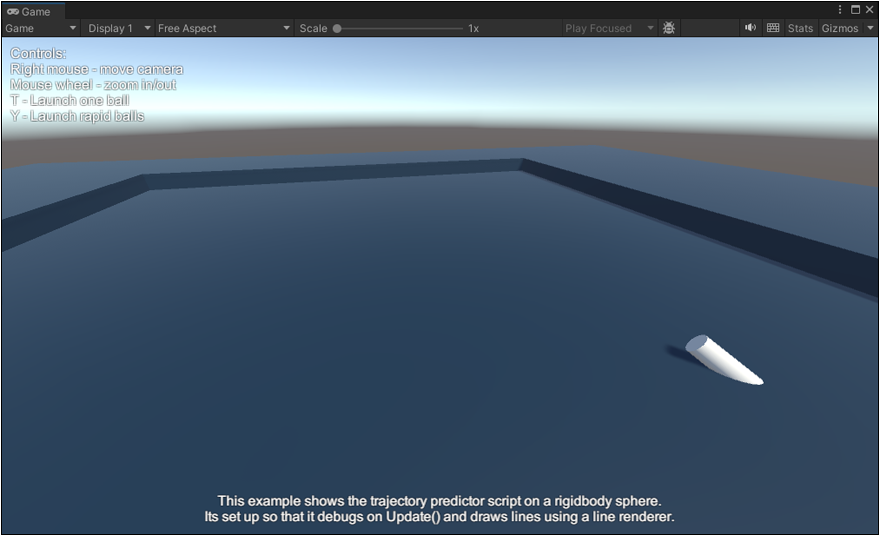The width and height of the screenshot is (880, 536).
Task: Click the gamepad icon on Game tab
Action: (x=13, y=12)
